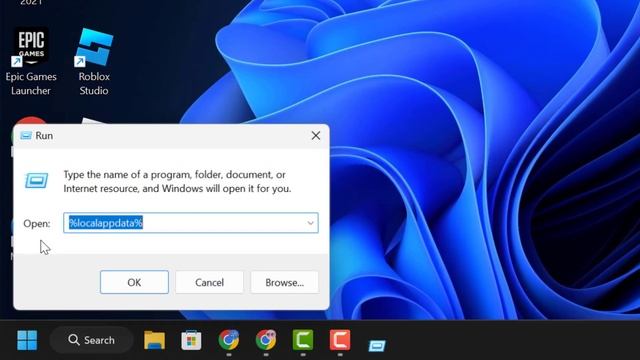Switch to the second Chrome profile icon

tap(266, 340)
